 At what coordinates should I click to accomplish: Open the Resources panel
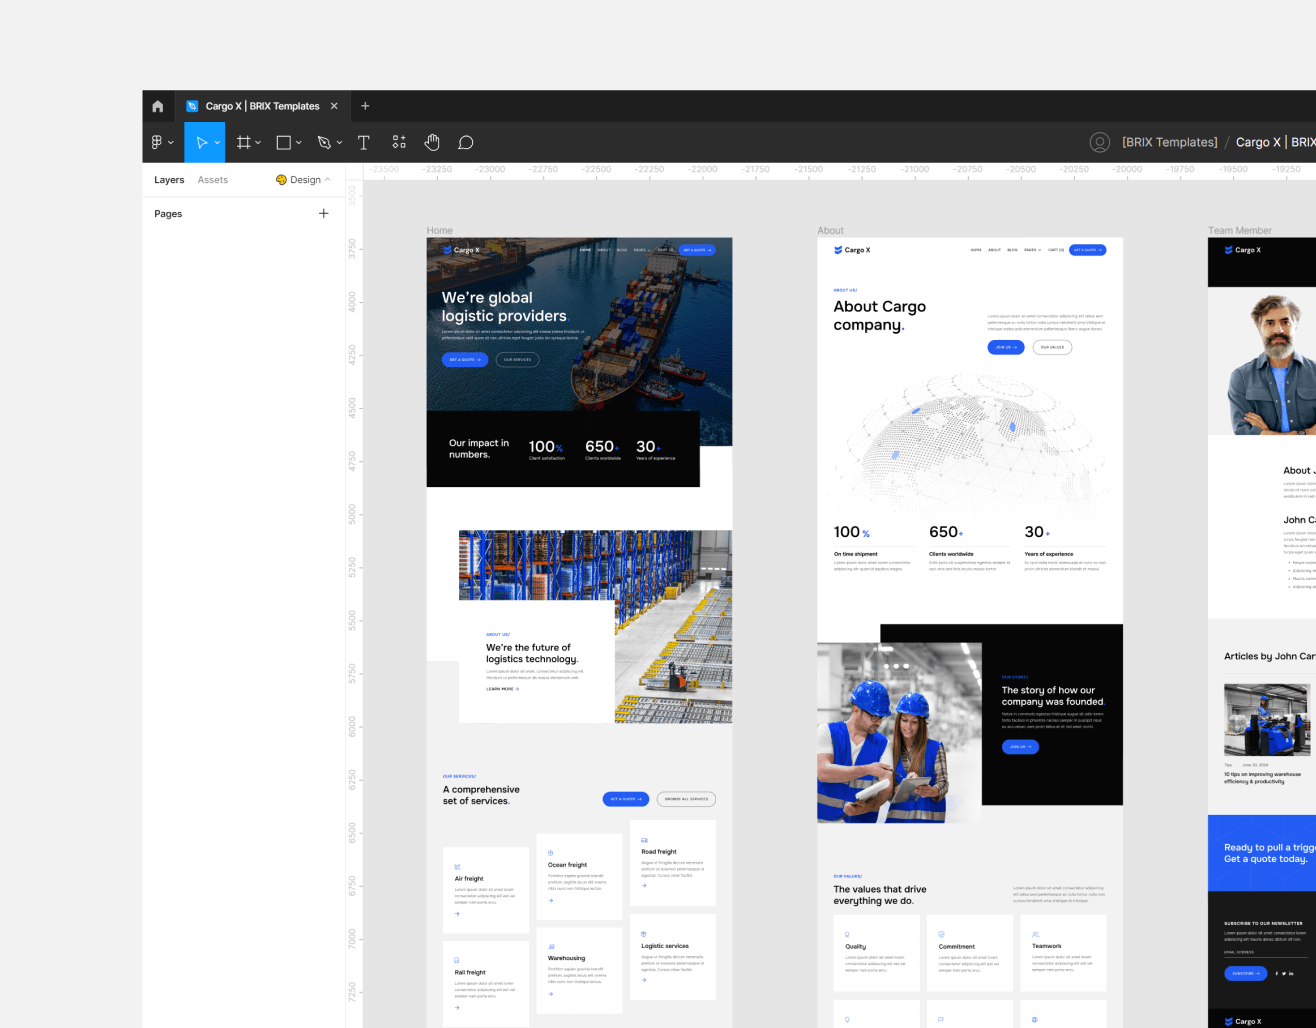coord(398,142)
